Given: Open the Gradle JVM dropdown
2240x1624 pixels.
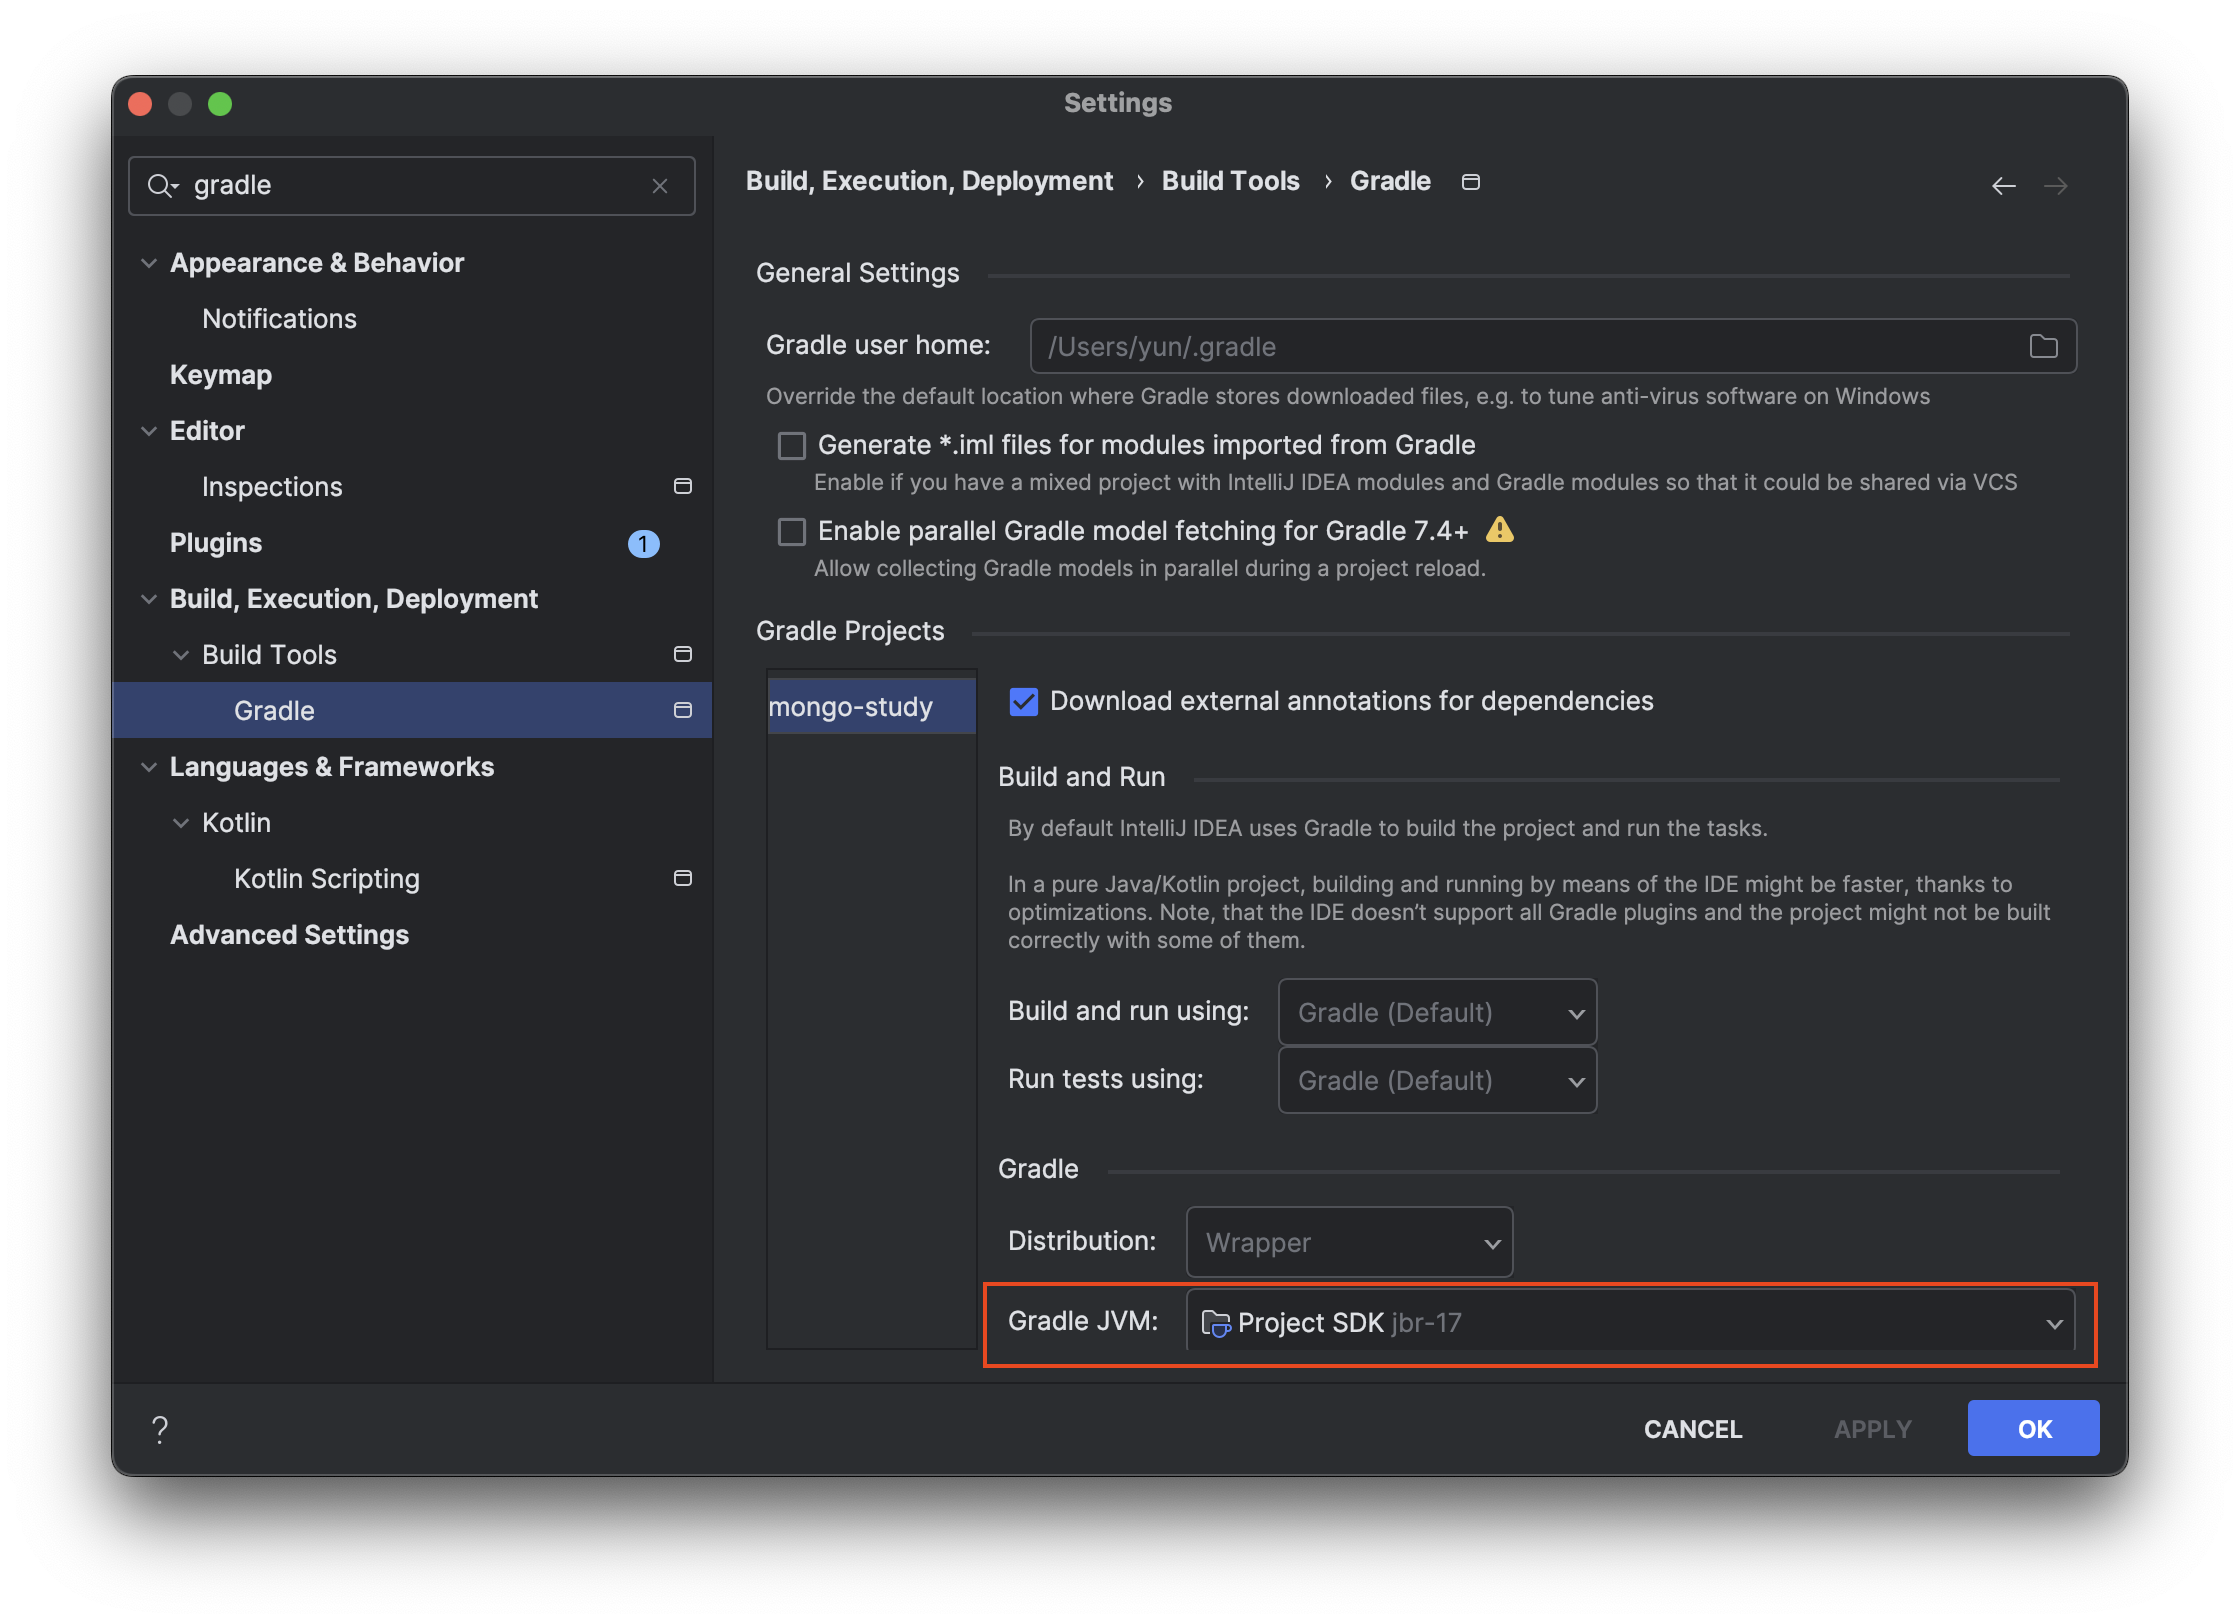Looking at the screenshot, I should pos(1630,1322).
